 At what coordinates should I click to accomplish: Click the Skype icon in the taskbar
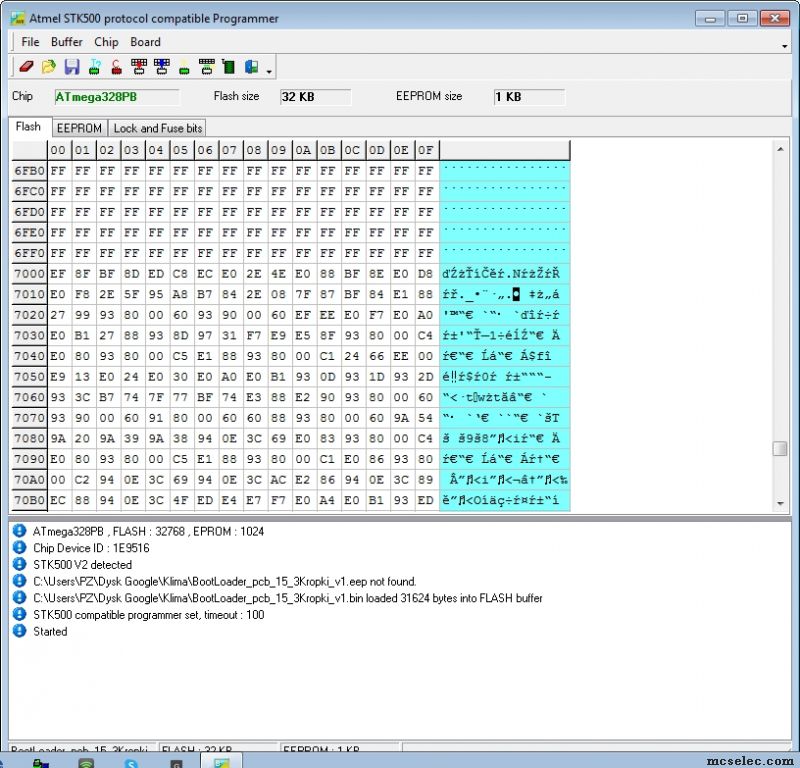[131, 763]
